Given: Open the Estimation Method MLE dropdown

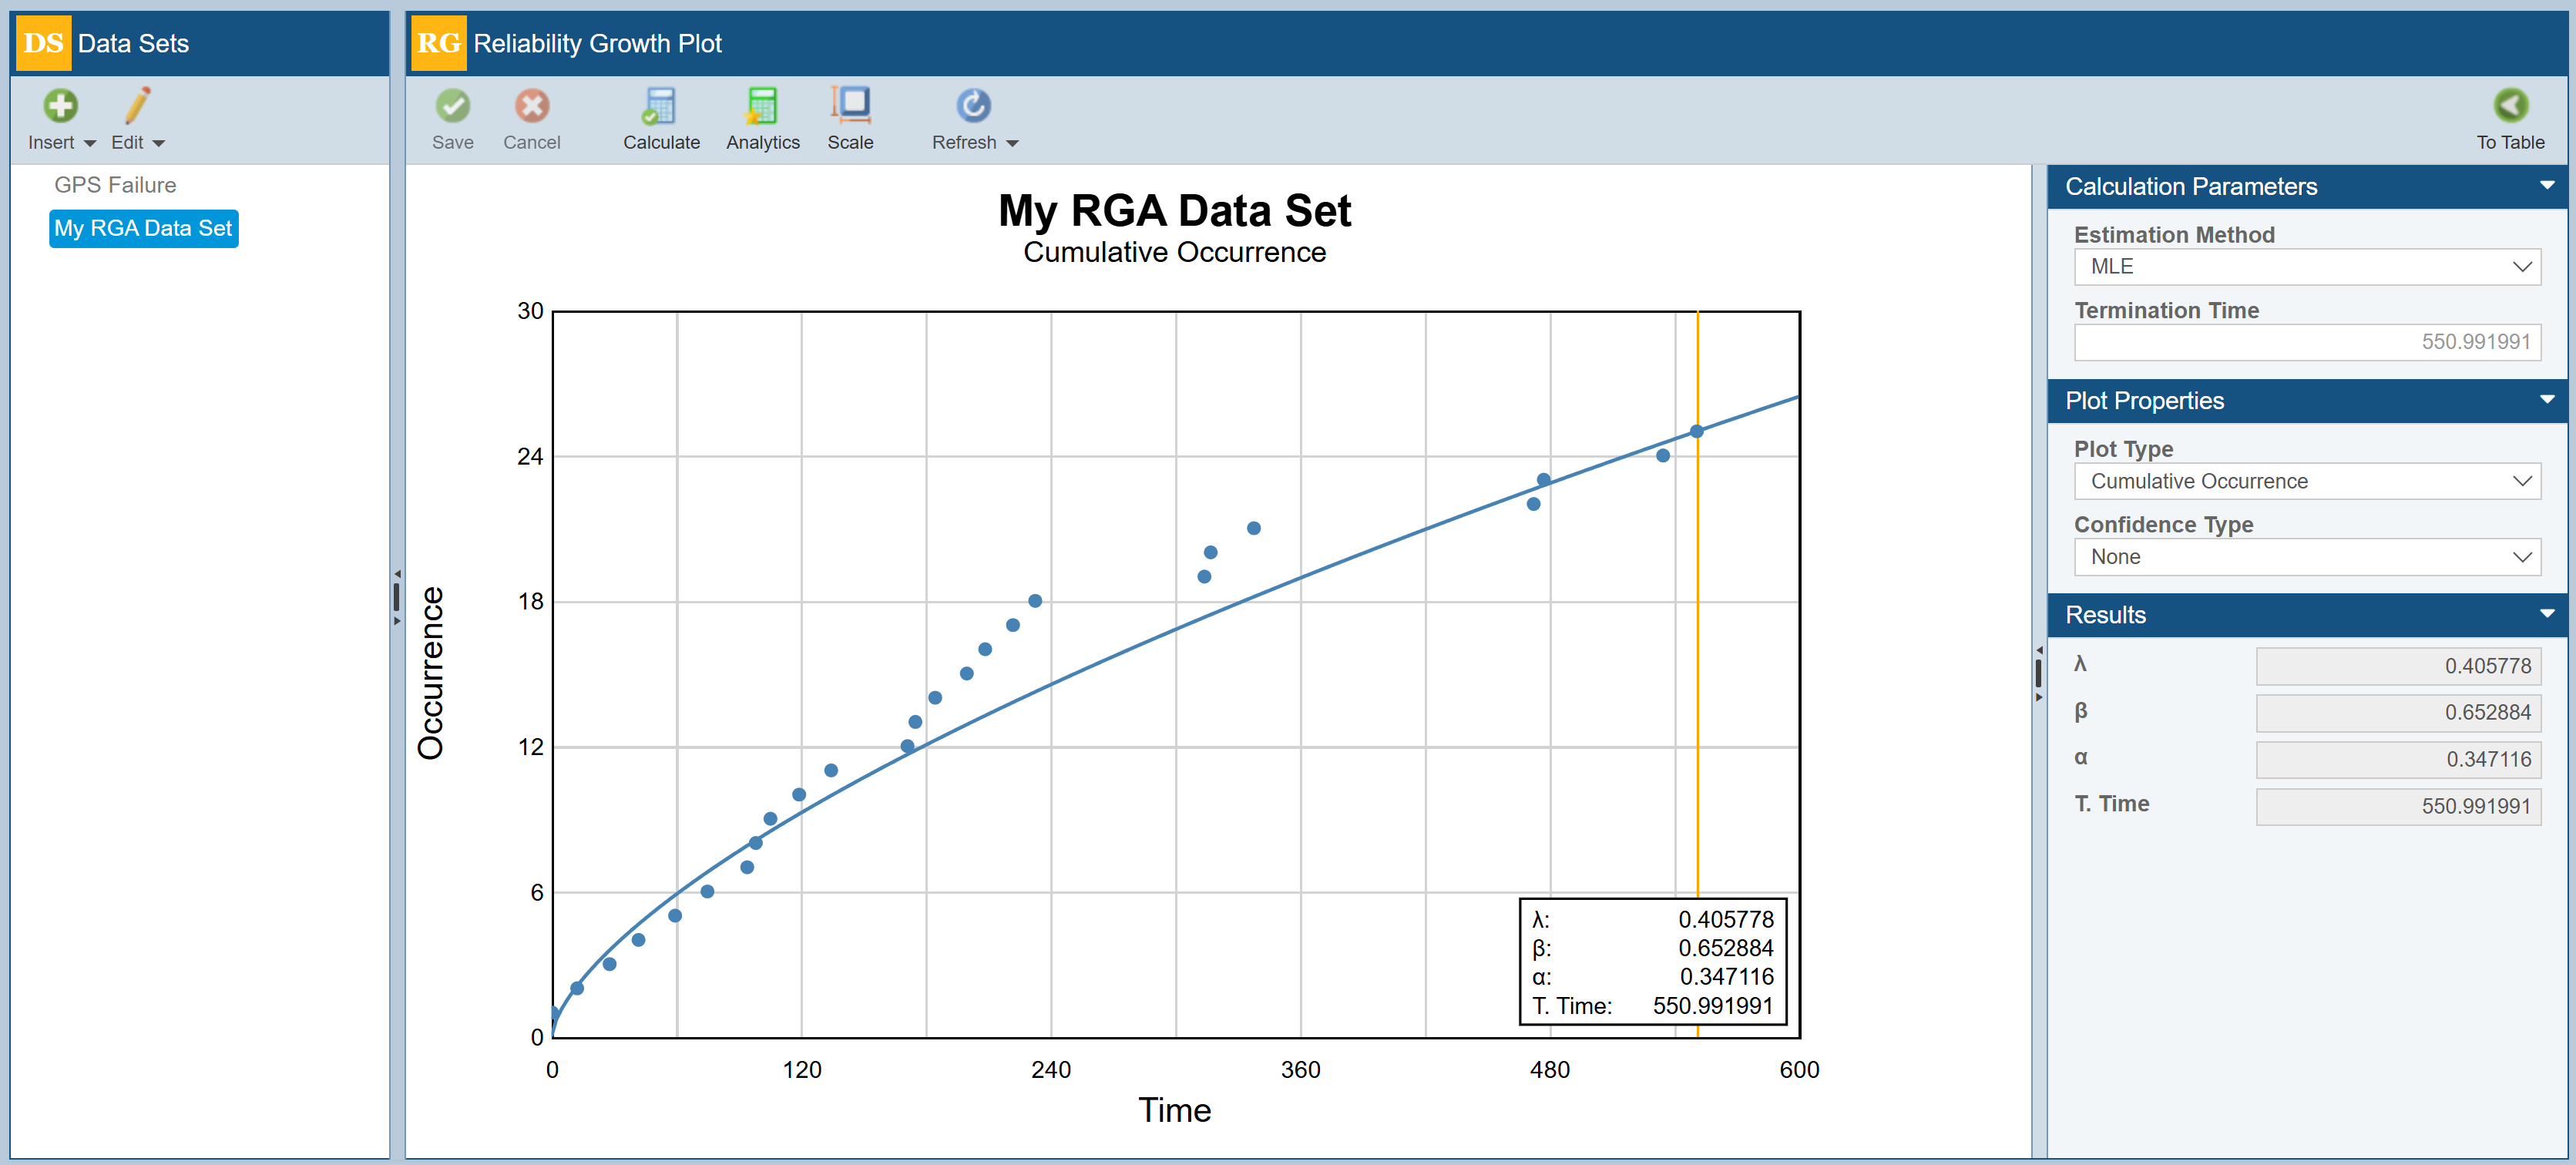Looking at the screenshot, I should (2306, 267).
